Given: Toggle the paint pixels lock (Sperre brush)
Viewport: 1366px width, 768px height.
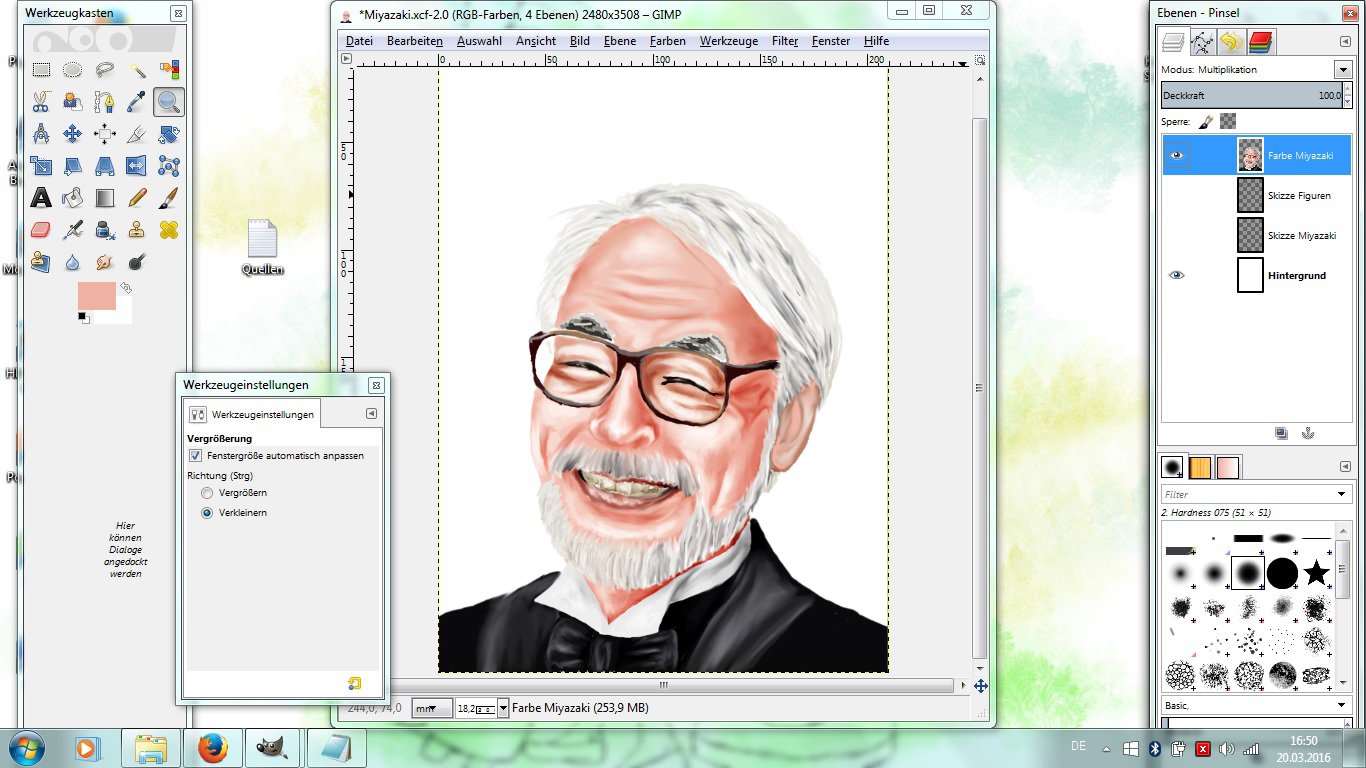Looking at the screenshot, I should click(x=1206, y=121).
